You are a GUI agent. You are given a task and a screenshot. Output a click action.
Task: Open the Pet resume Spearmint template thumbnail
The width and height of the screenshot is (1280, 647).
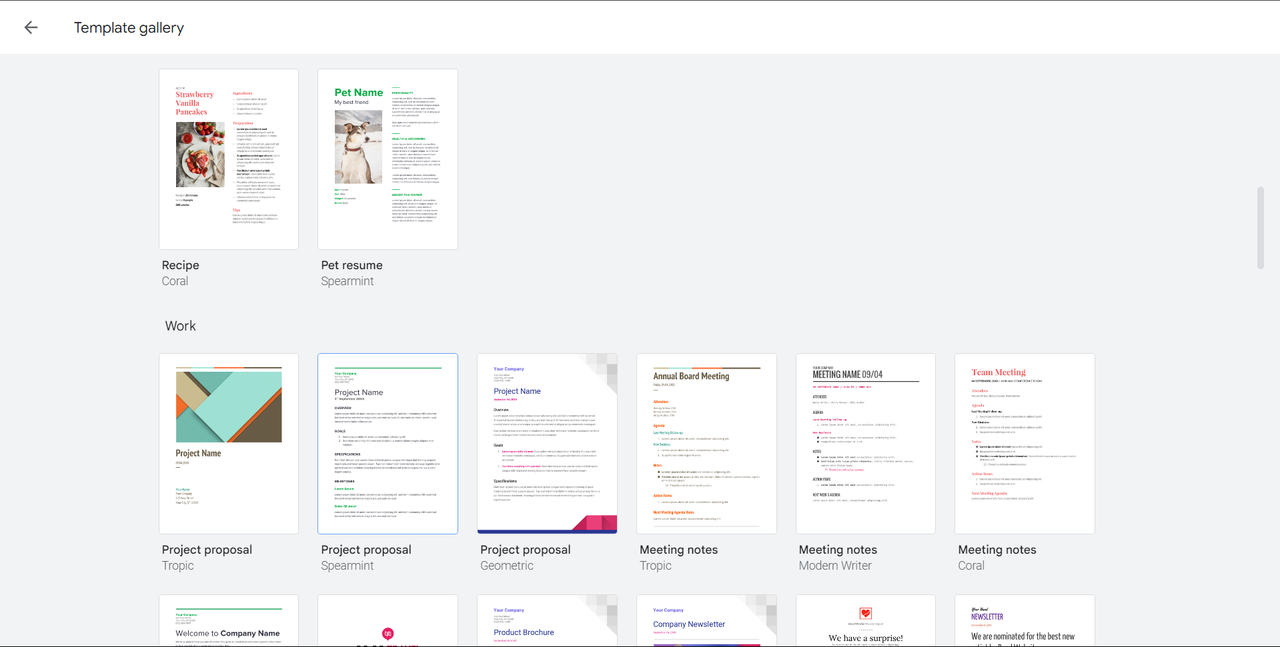tap(388, 159)
